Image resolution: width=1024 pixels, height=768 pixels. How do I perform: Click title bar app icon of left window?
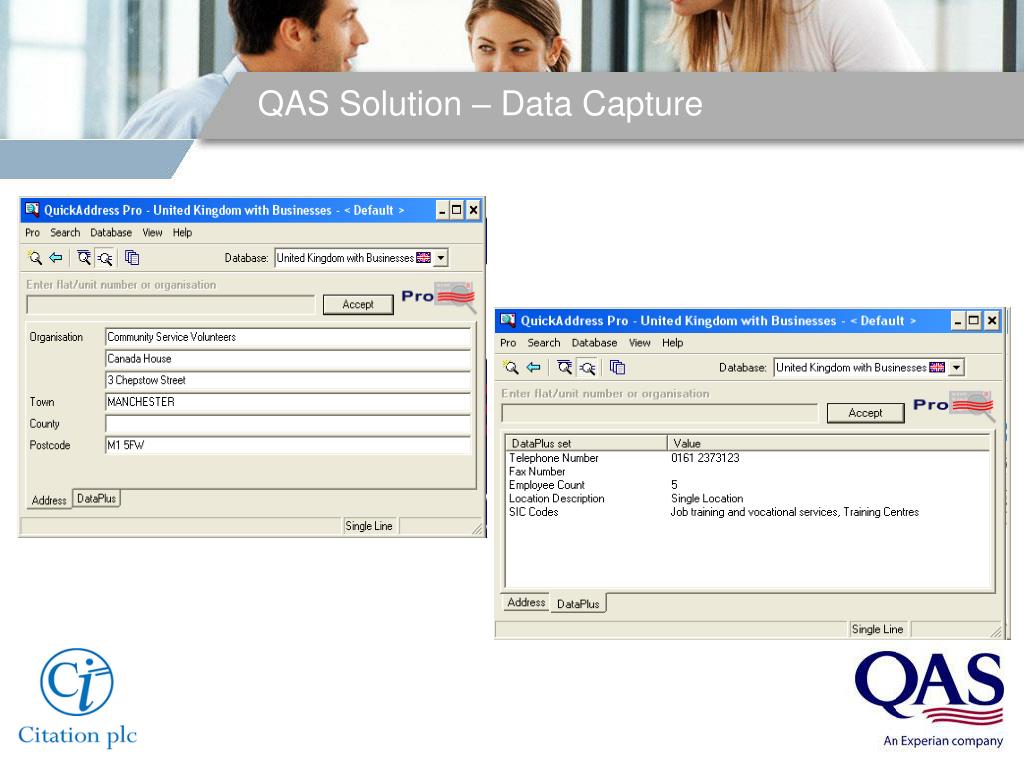[x=32, y=210]
